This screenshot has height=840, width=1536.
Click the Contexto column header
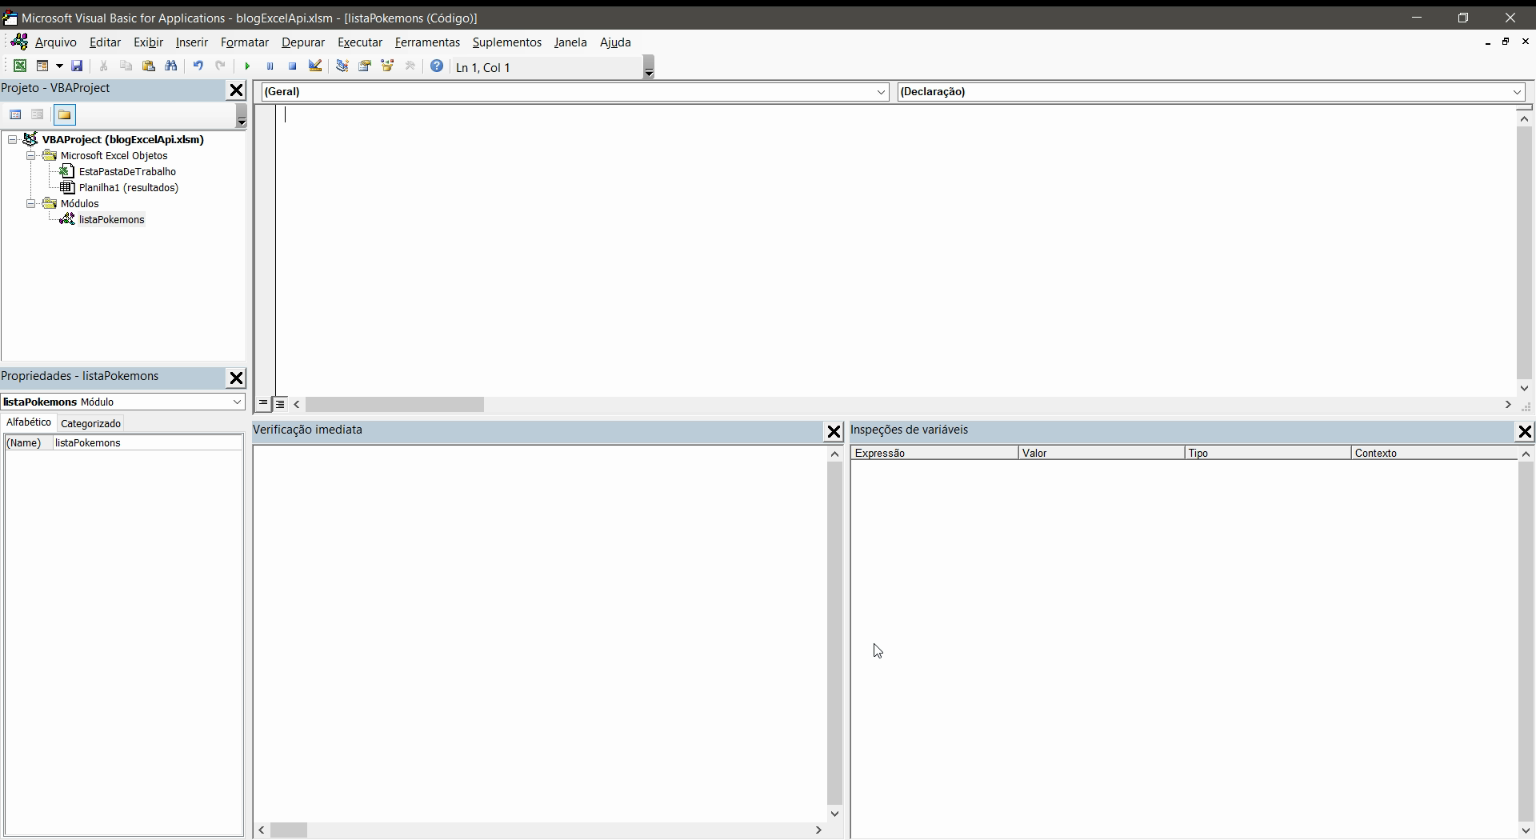tap(1434, 453)
